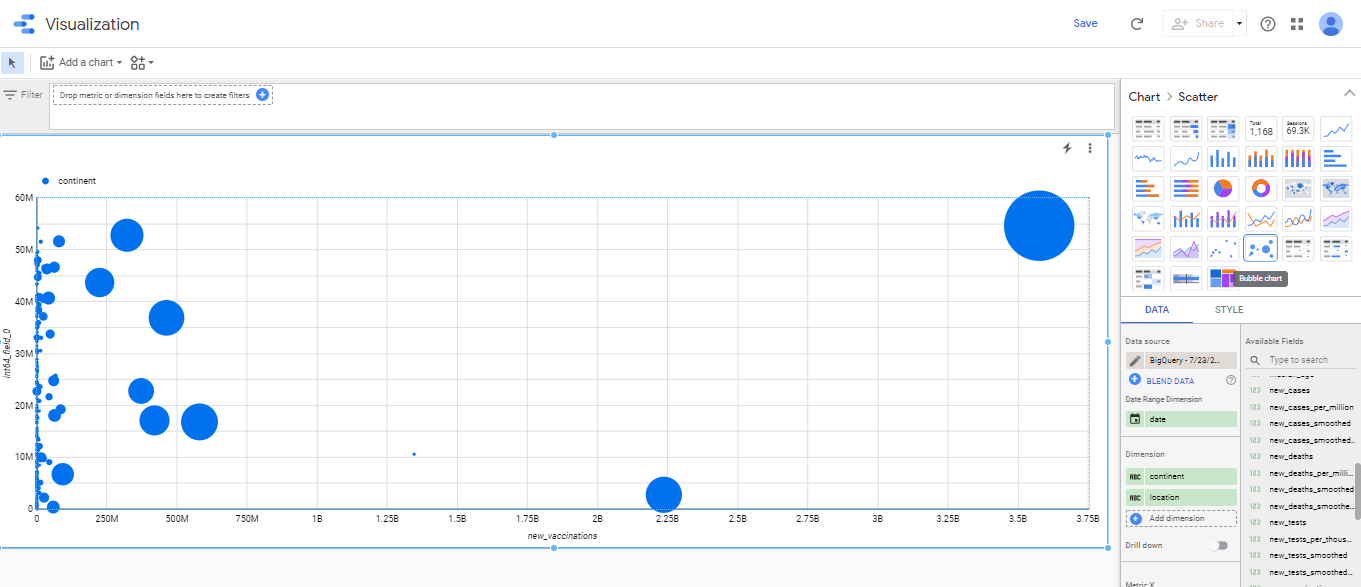Open the Add a chart dropdown

point(81,62)
